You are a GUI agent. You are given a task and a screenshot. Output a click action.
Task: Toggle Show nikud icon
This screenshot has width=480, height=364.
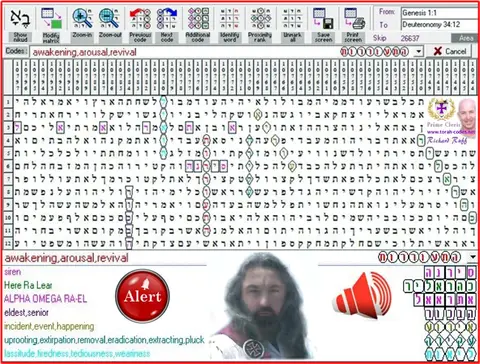click(20, 24)
